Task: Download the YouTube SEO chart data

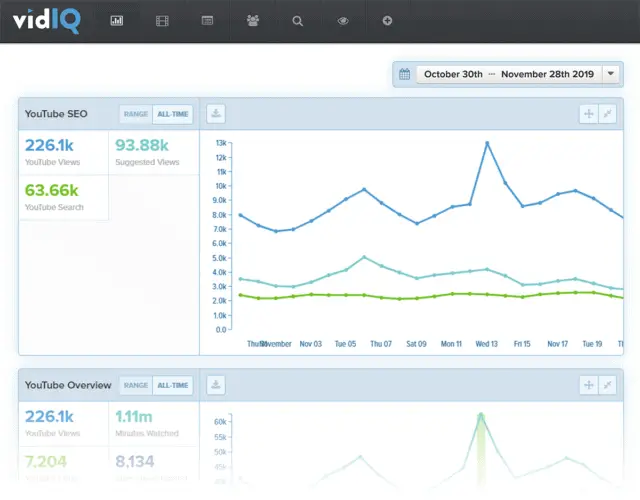Action: [x=216, y=114]
